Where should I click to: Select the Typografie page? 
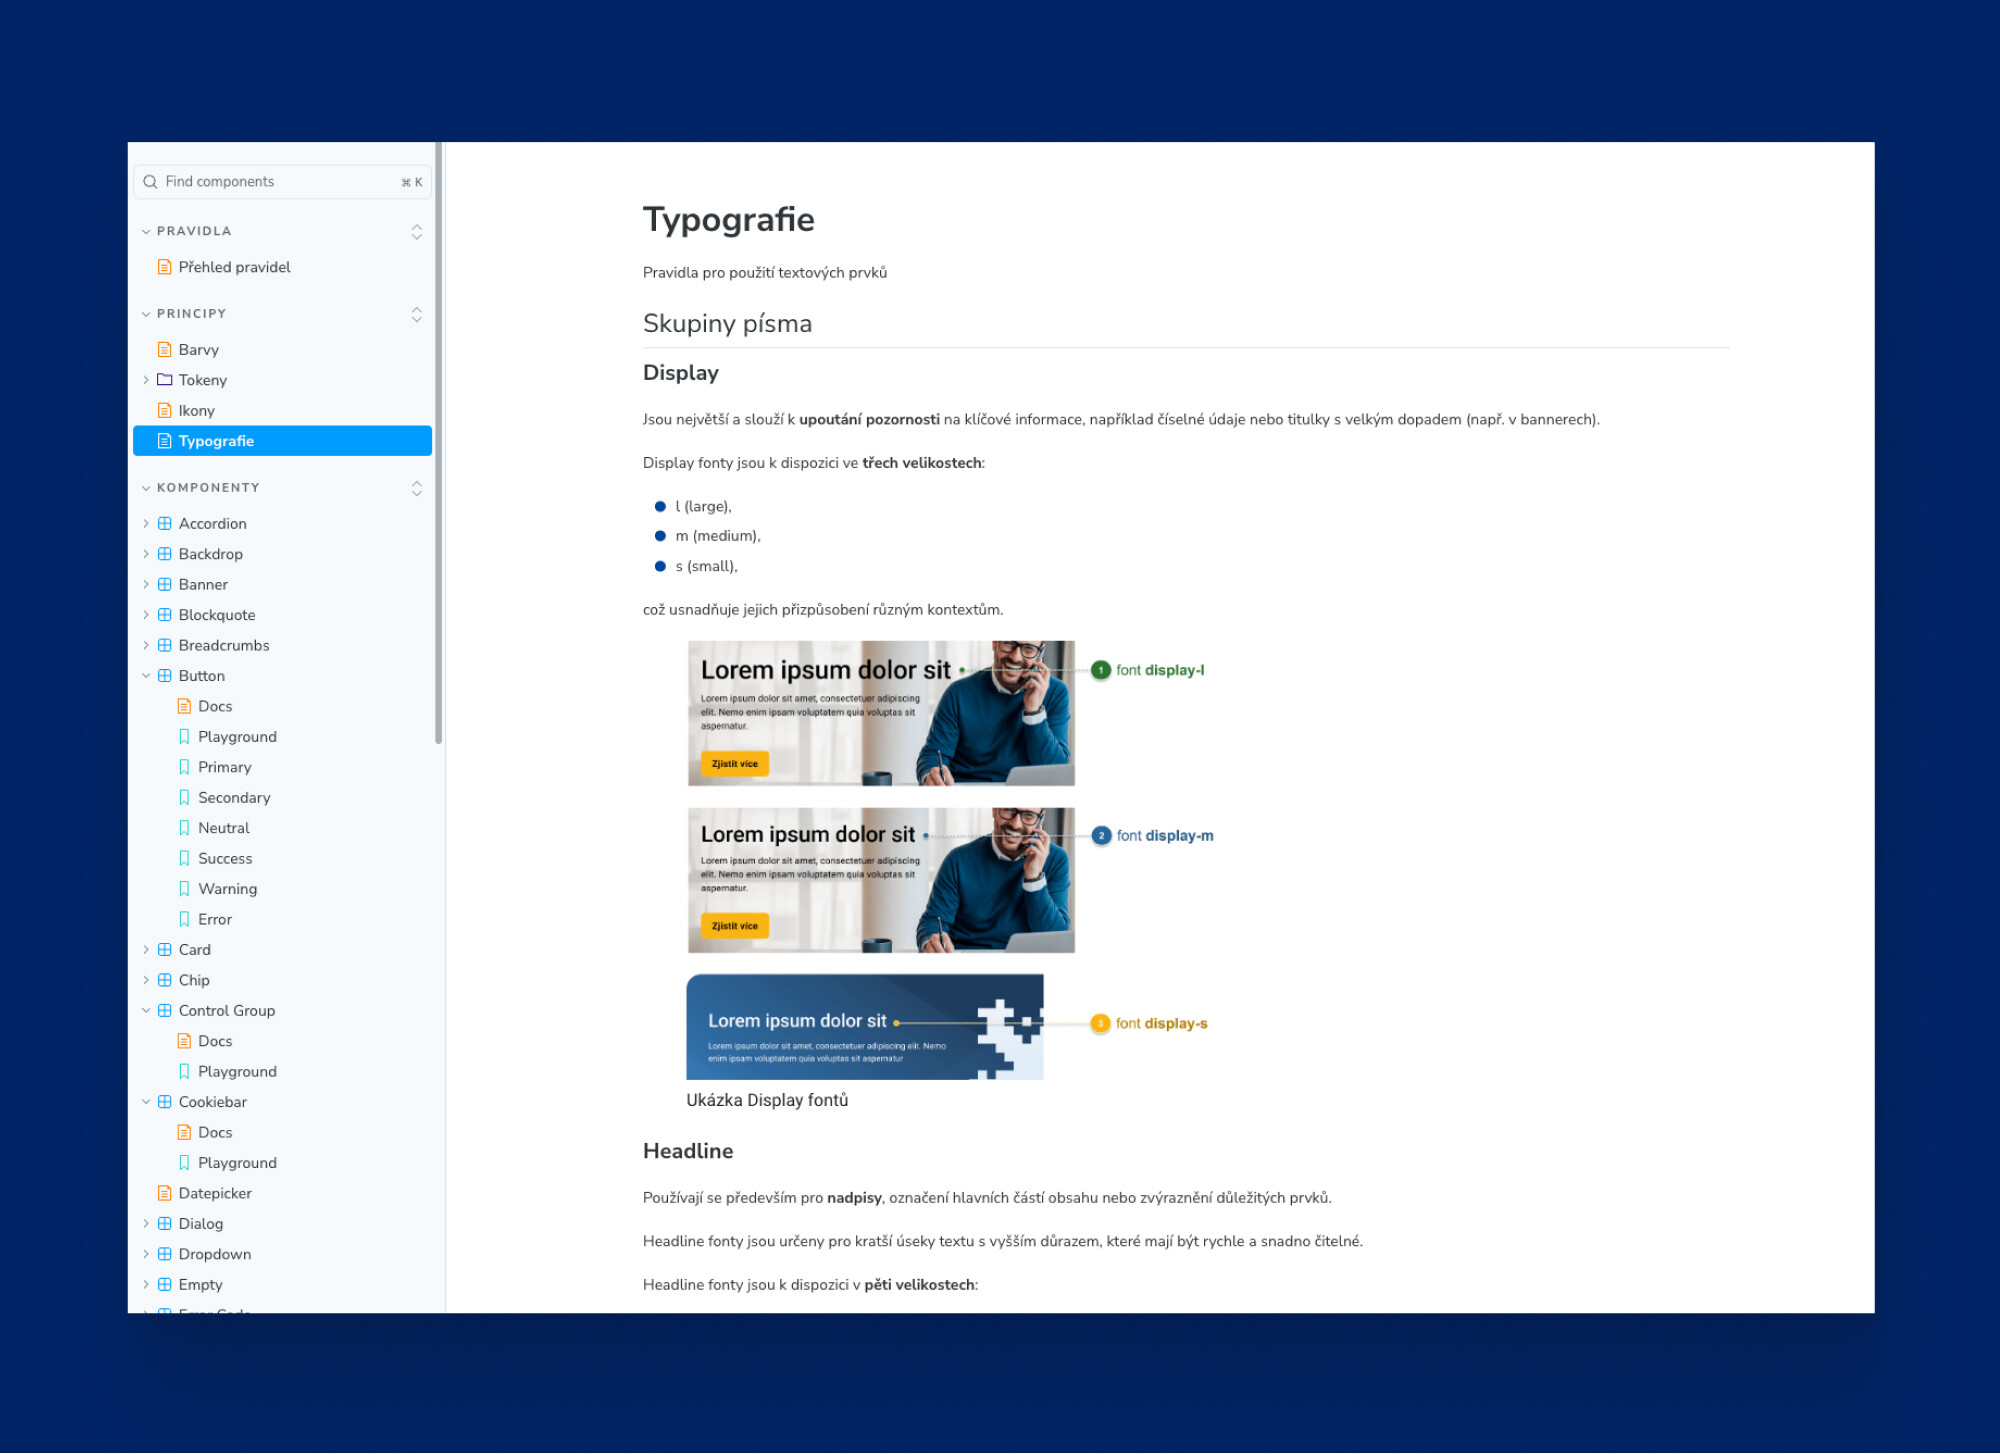pos(282,441)
